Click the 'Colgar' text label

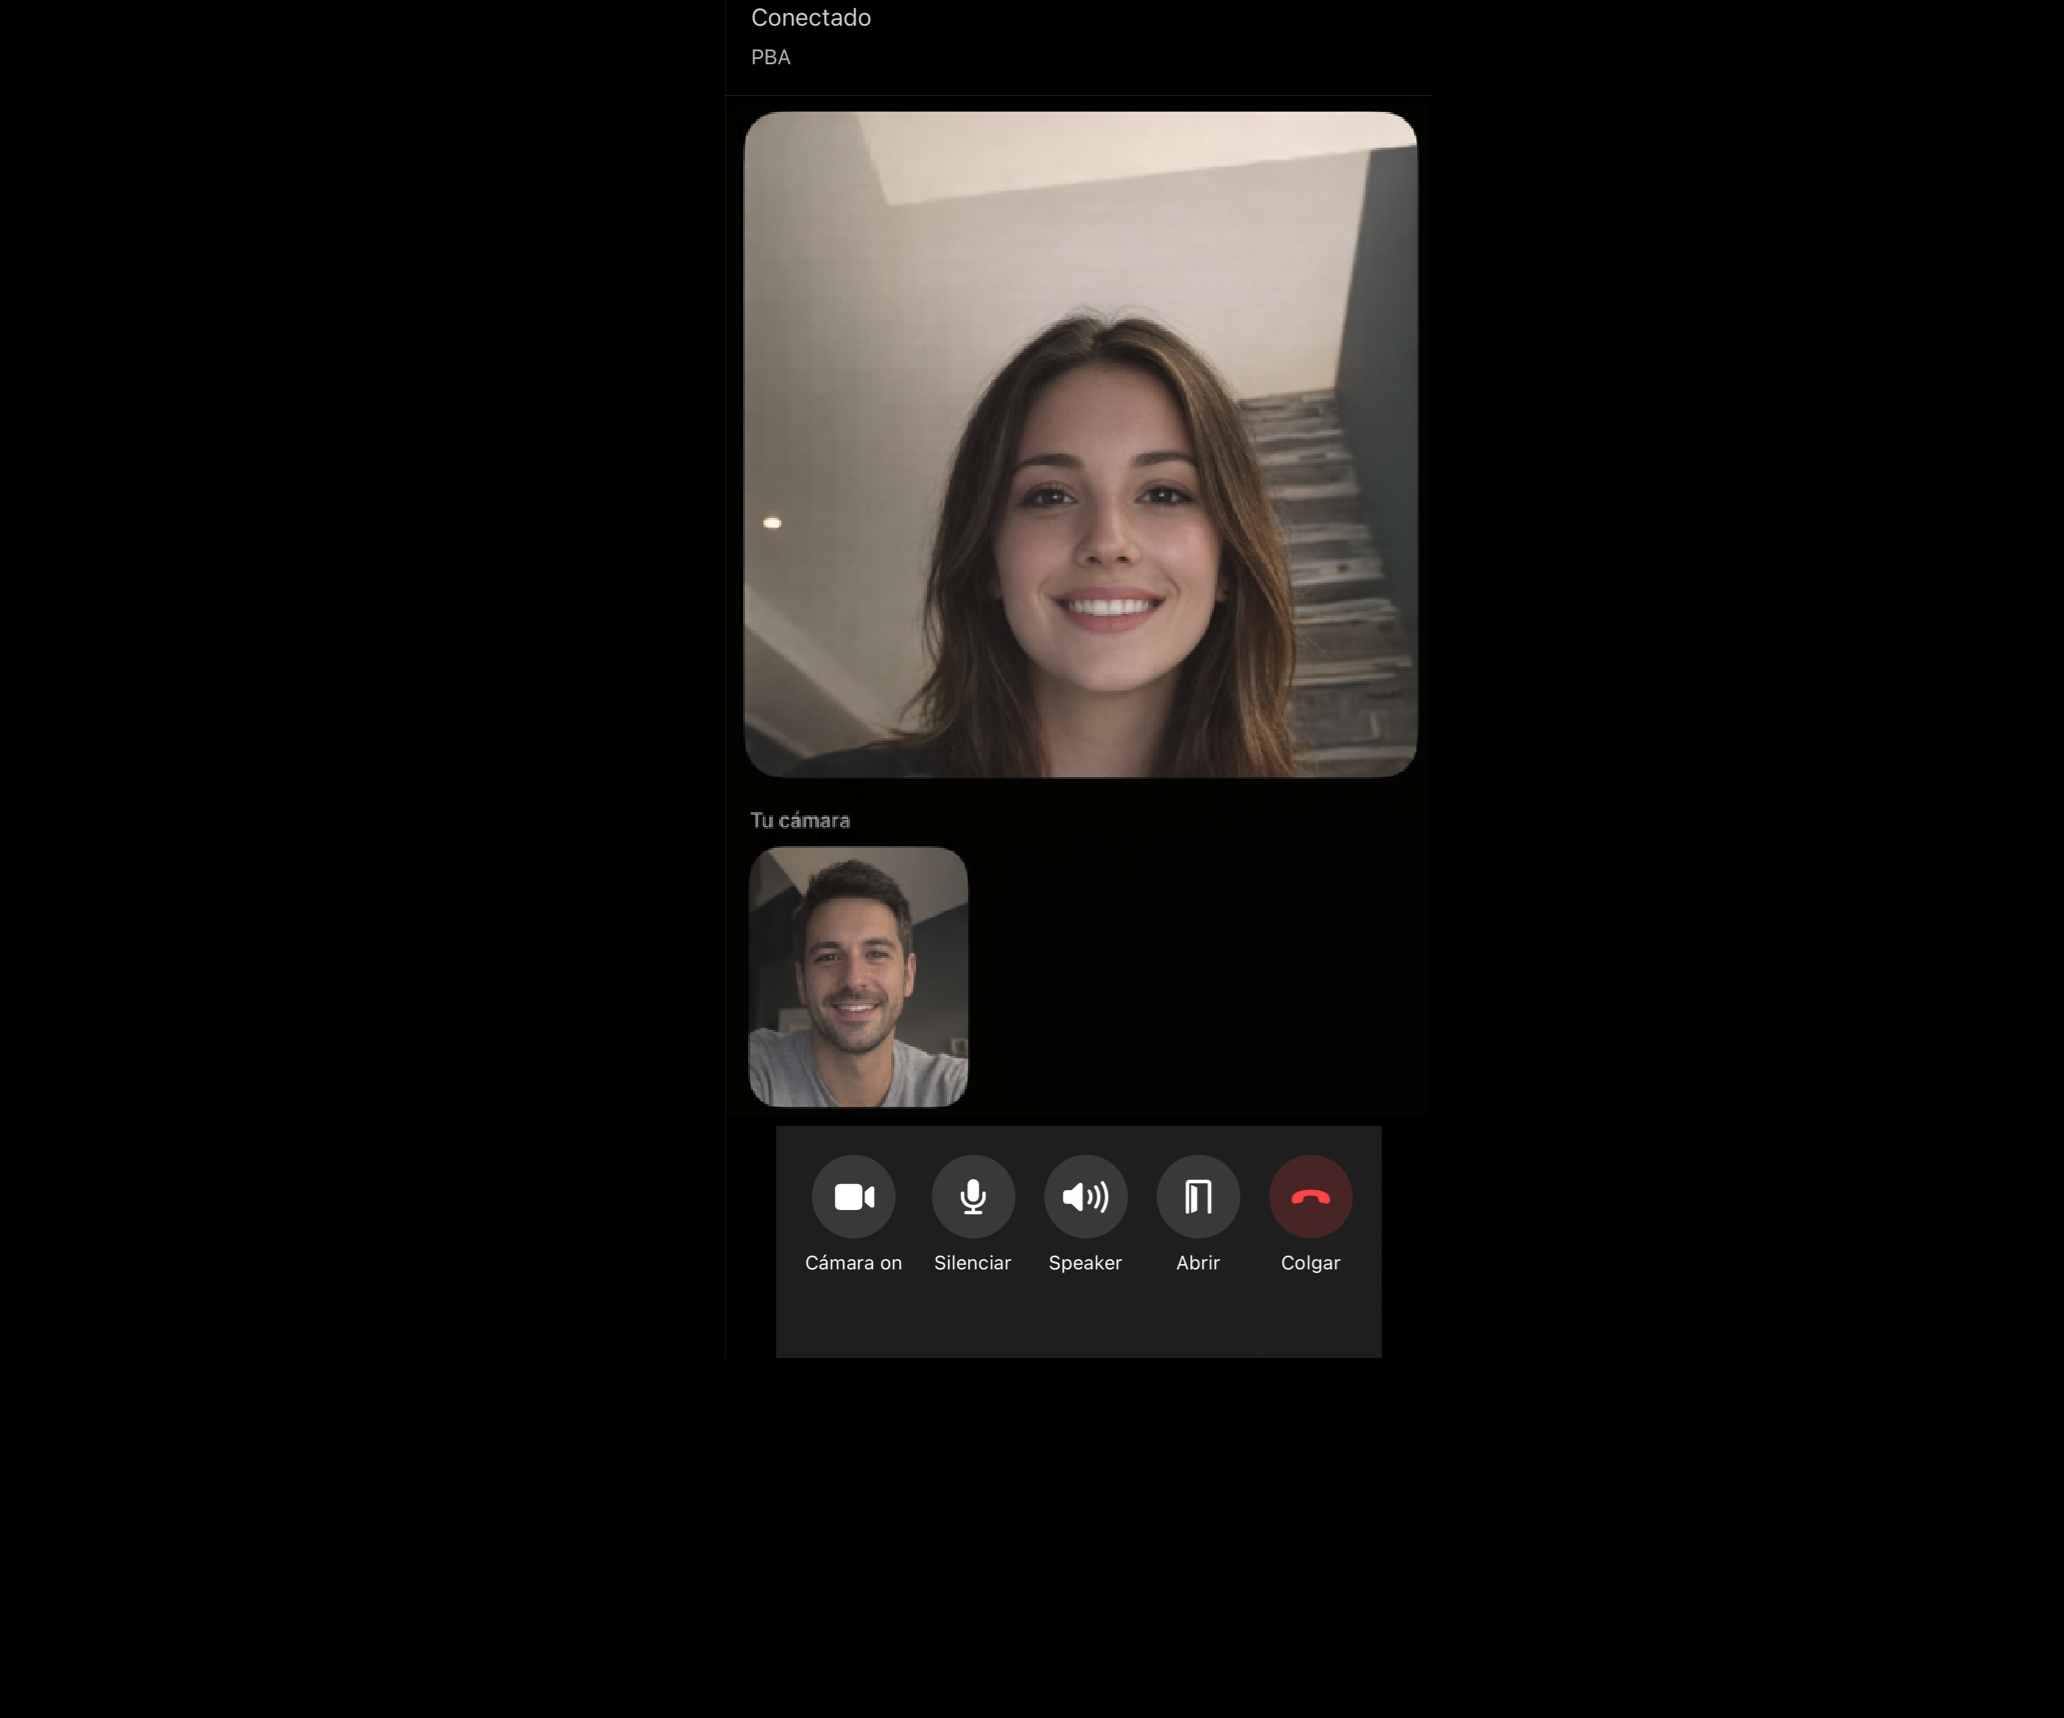[x=1310, y=1263]
